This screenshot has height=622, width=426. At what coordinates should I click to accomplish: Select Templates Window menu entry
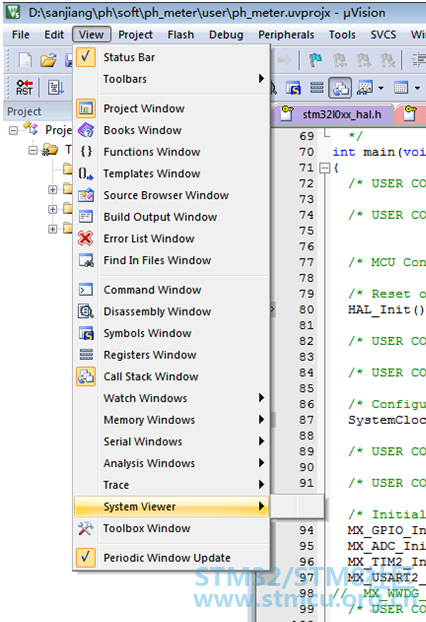(172, 173)
